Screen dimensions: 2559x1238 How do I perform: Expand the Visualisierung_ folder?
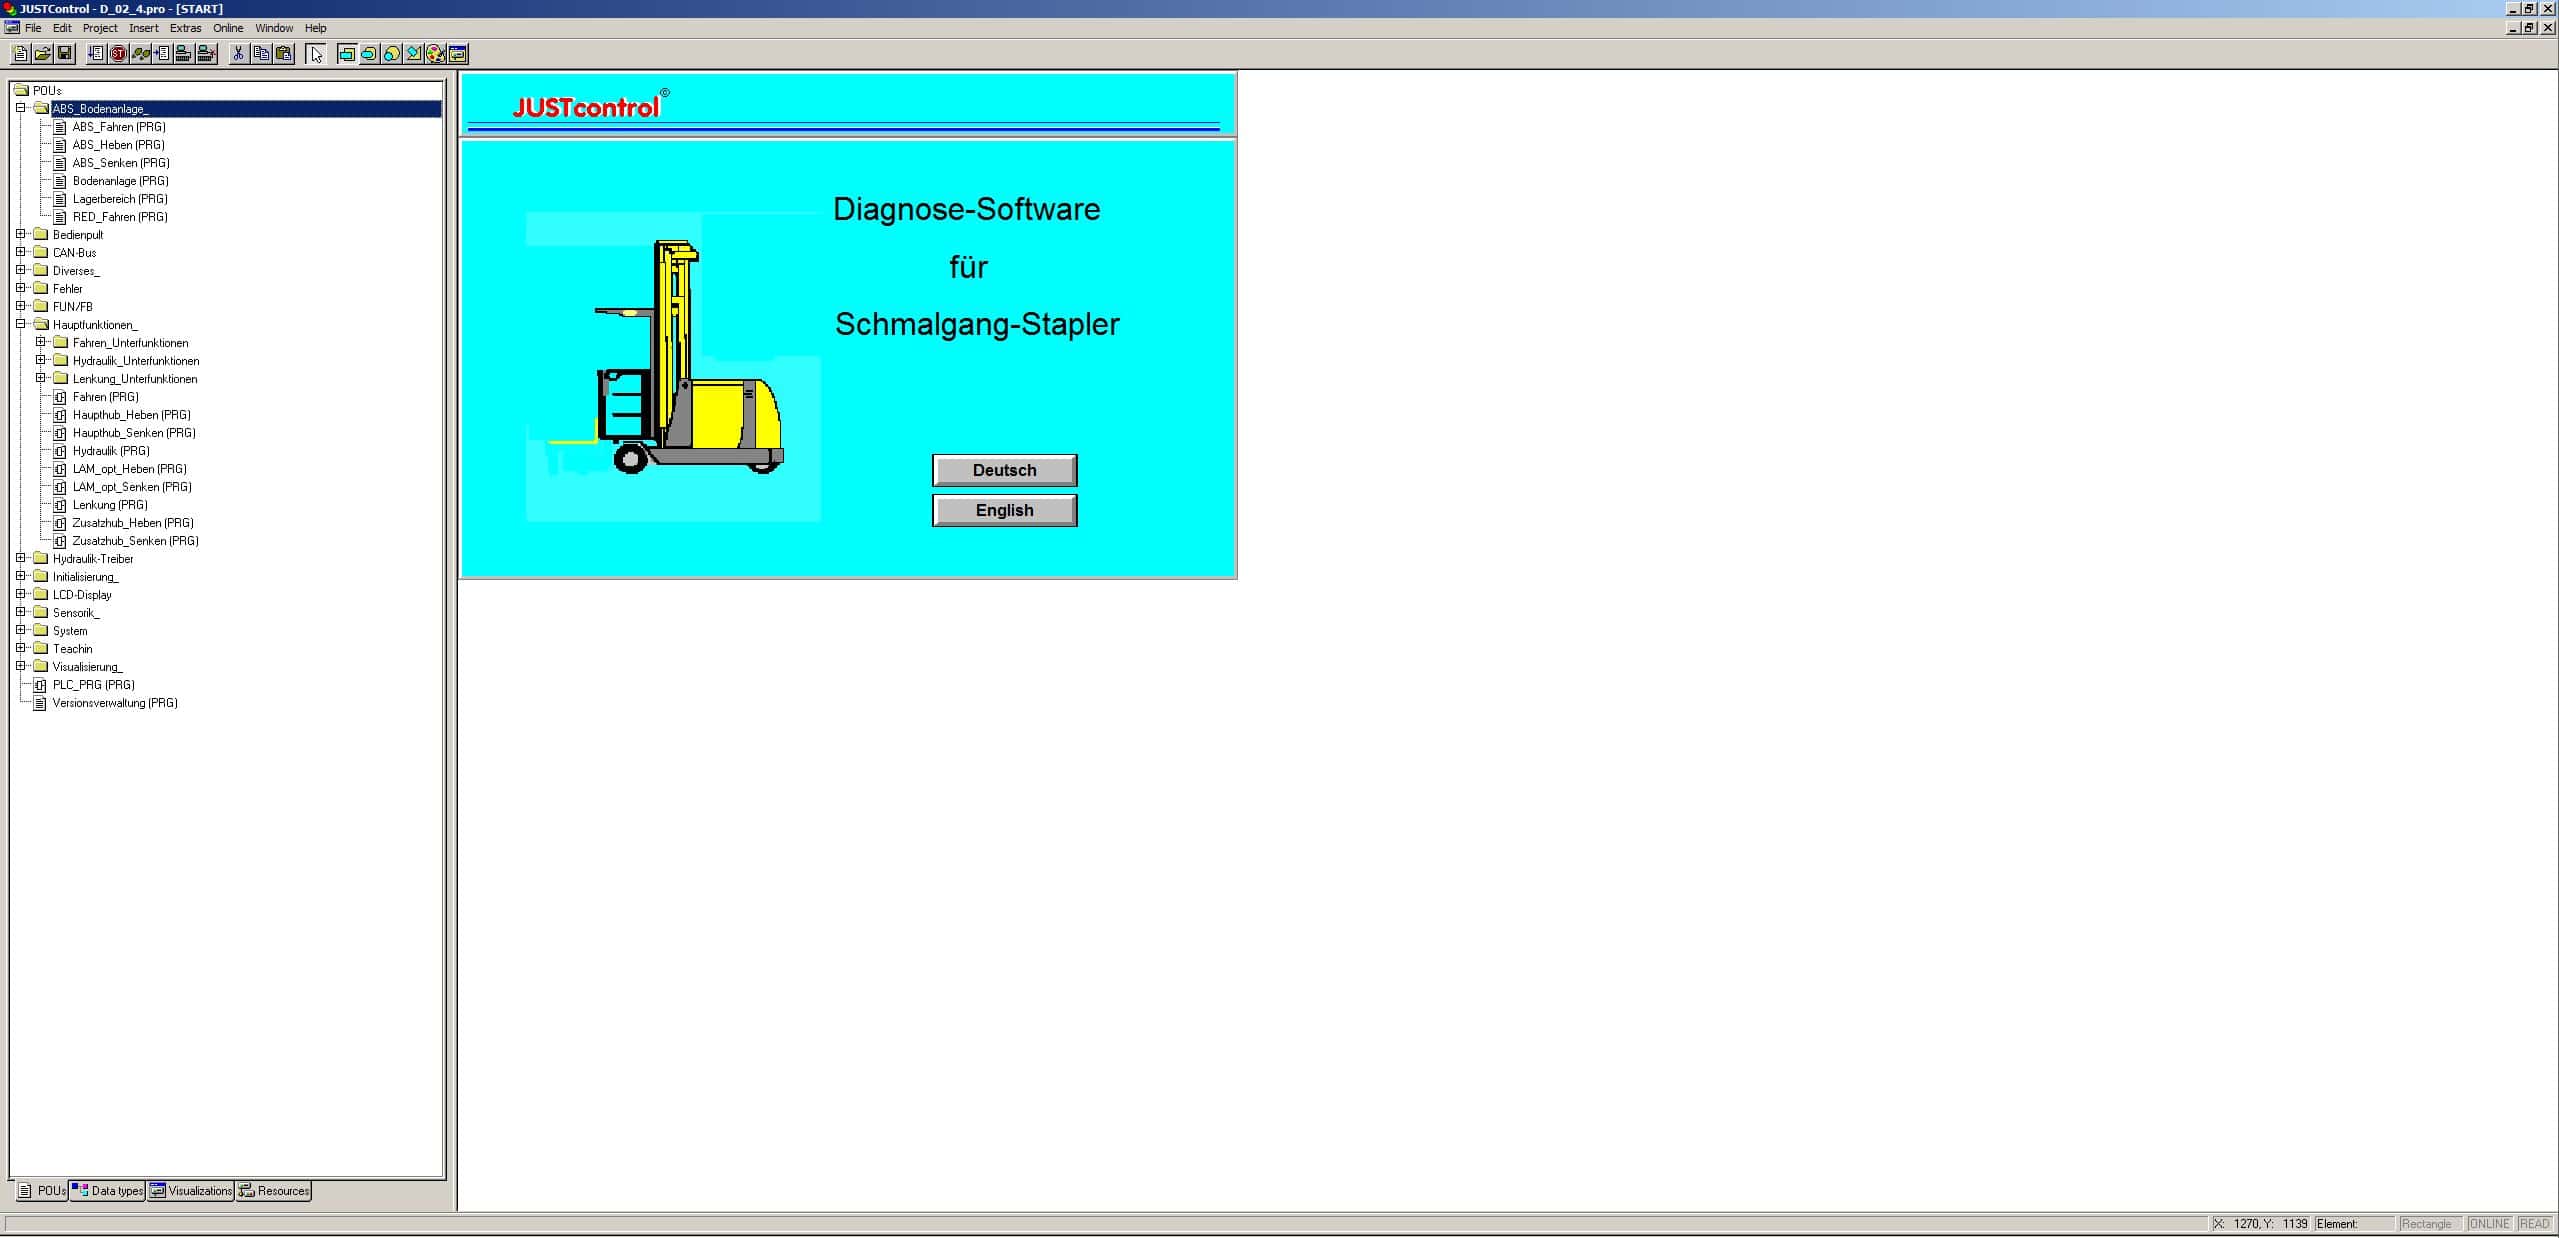click(21, 666)
